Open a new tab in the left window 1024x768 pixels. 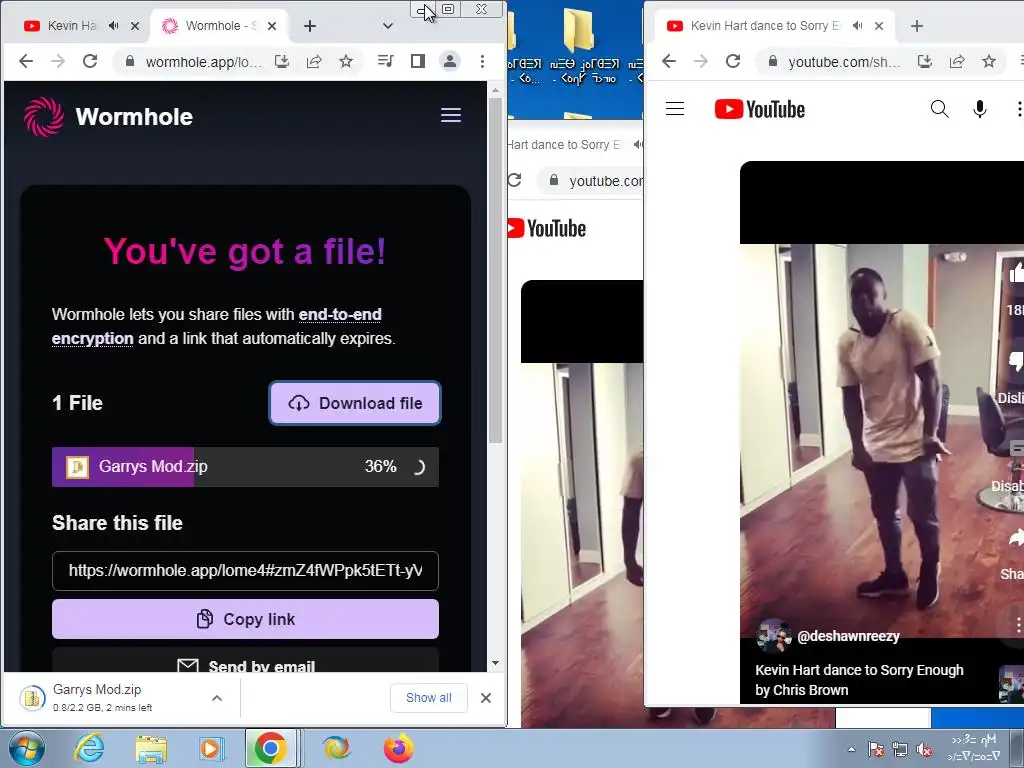click(310, 26)
